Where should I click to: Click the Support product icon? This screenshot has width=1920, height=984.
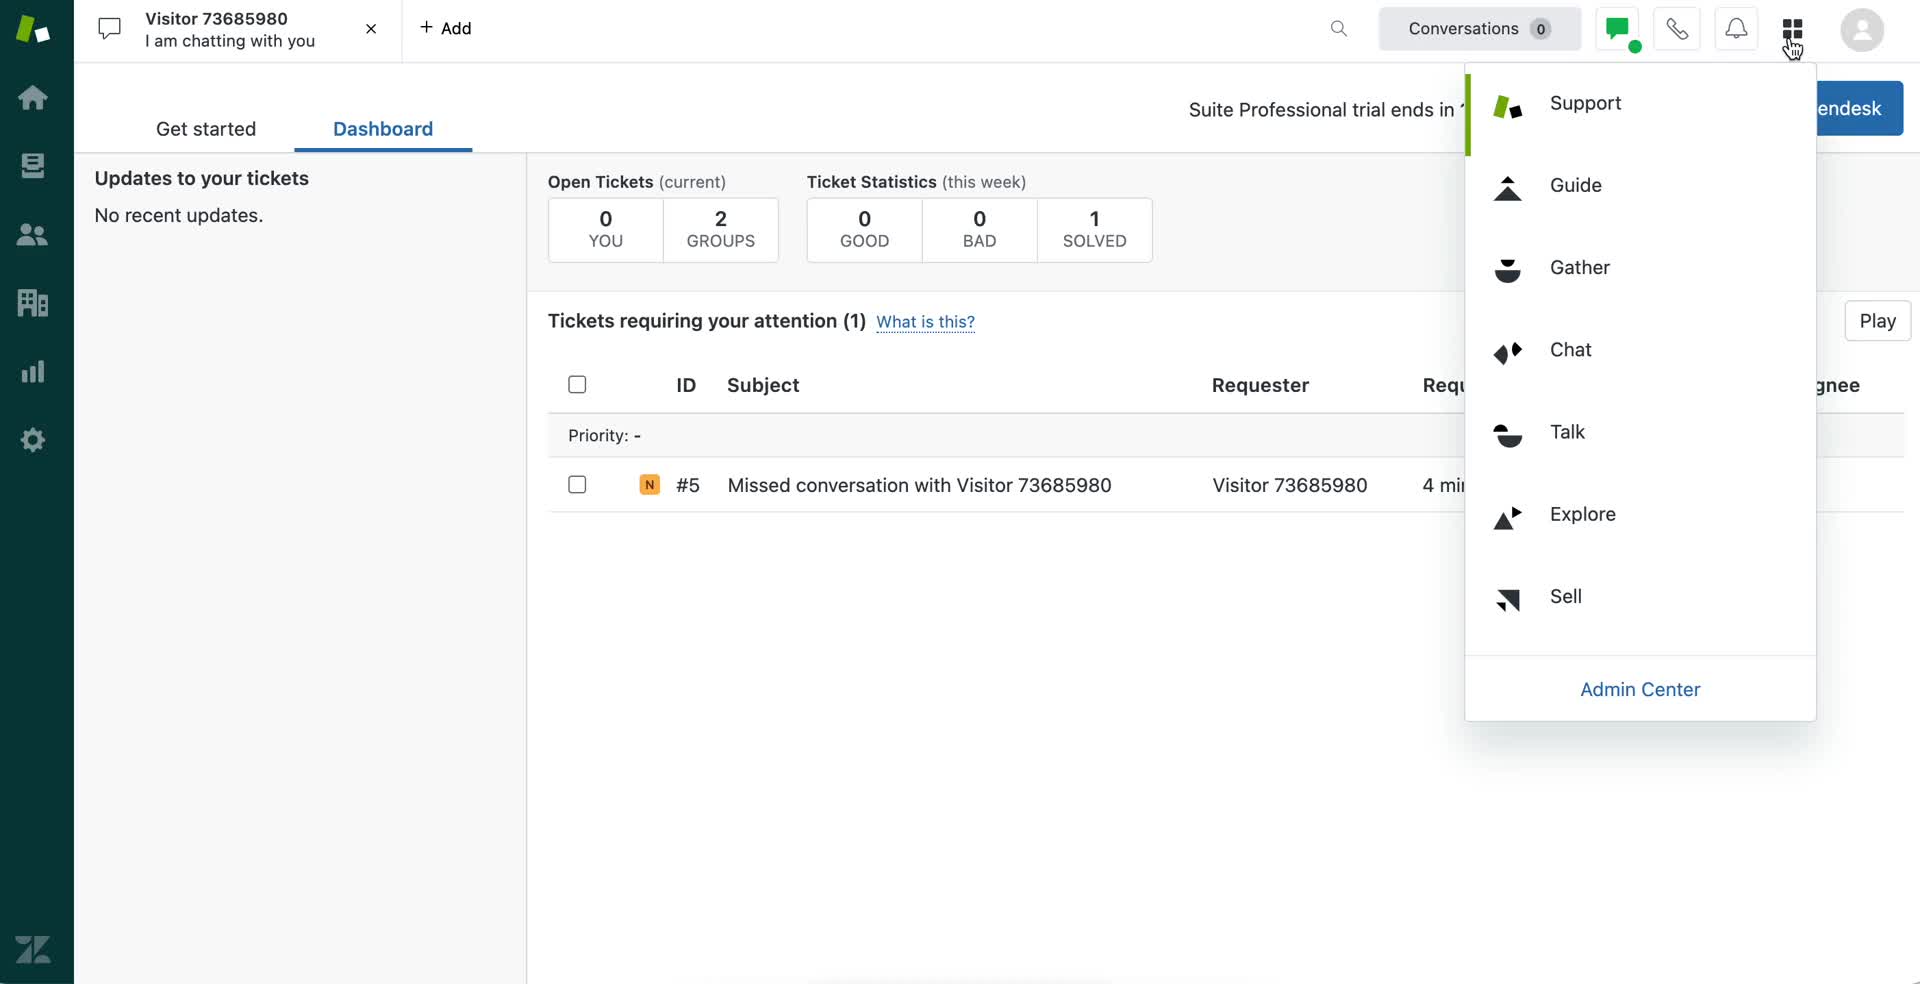coord(1508,105)
